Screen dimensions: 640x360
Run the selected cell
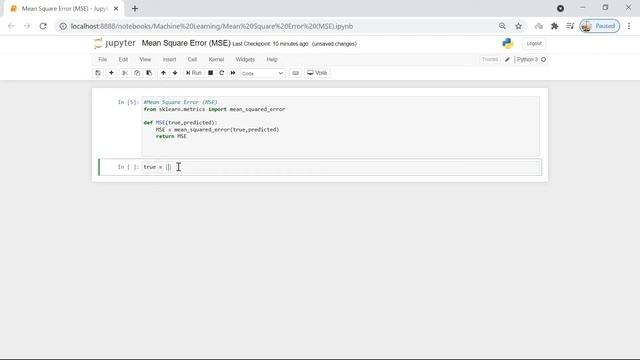(194, 73)
